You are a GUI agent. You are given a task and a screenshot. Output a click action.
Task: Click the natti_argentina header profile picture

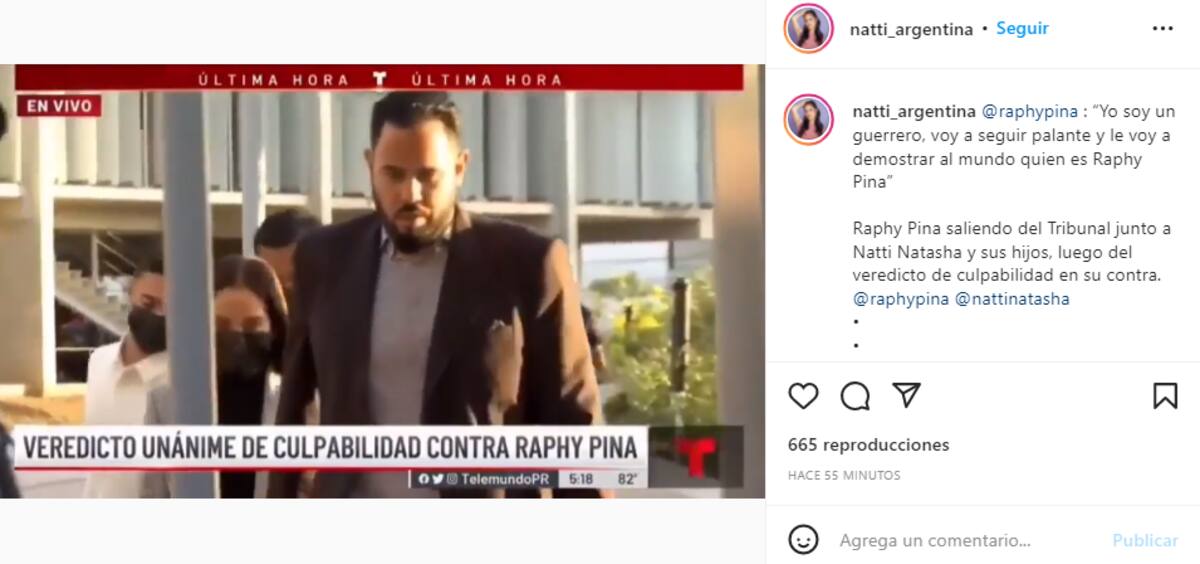[x=809, y=29]
